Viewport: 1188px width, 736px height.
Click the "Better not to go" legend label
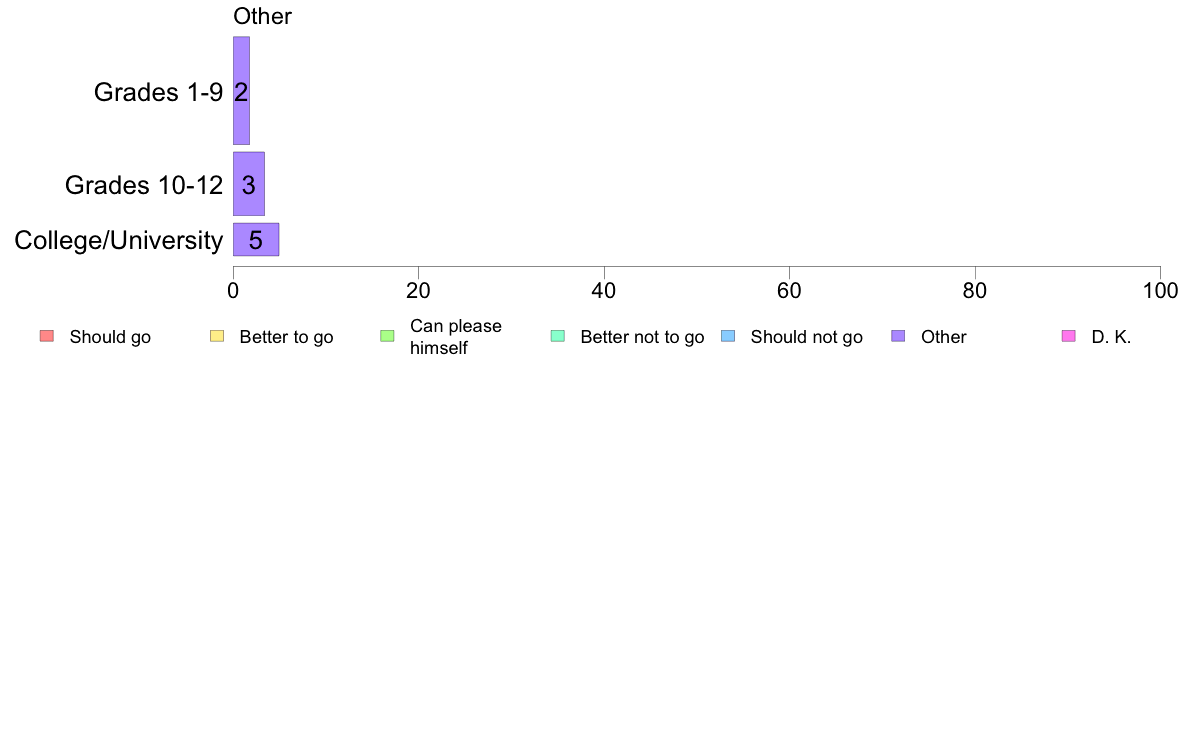coord(642,337)
